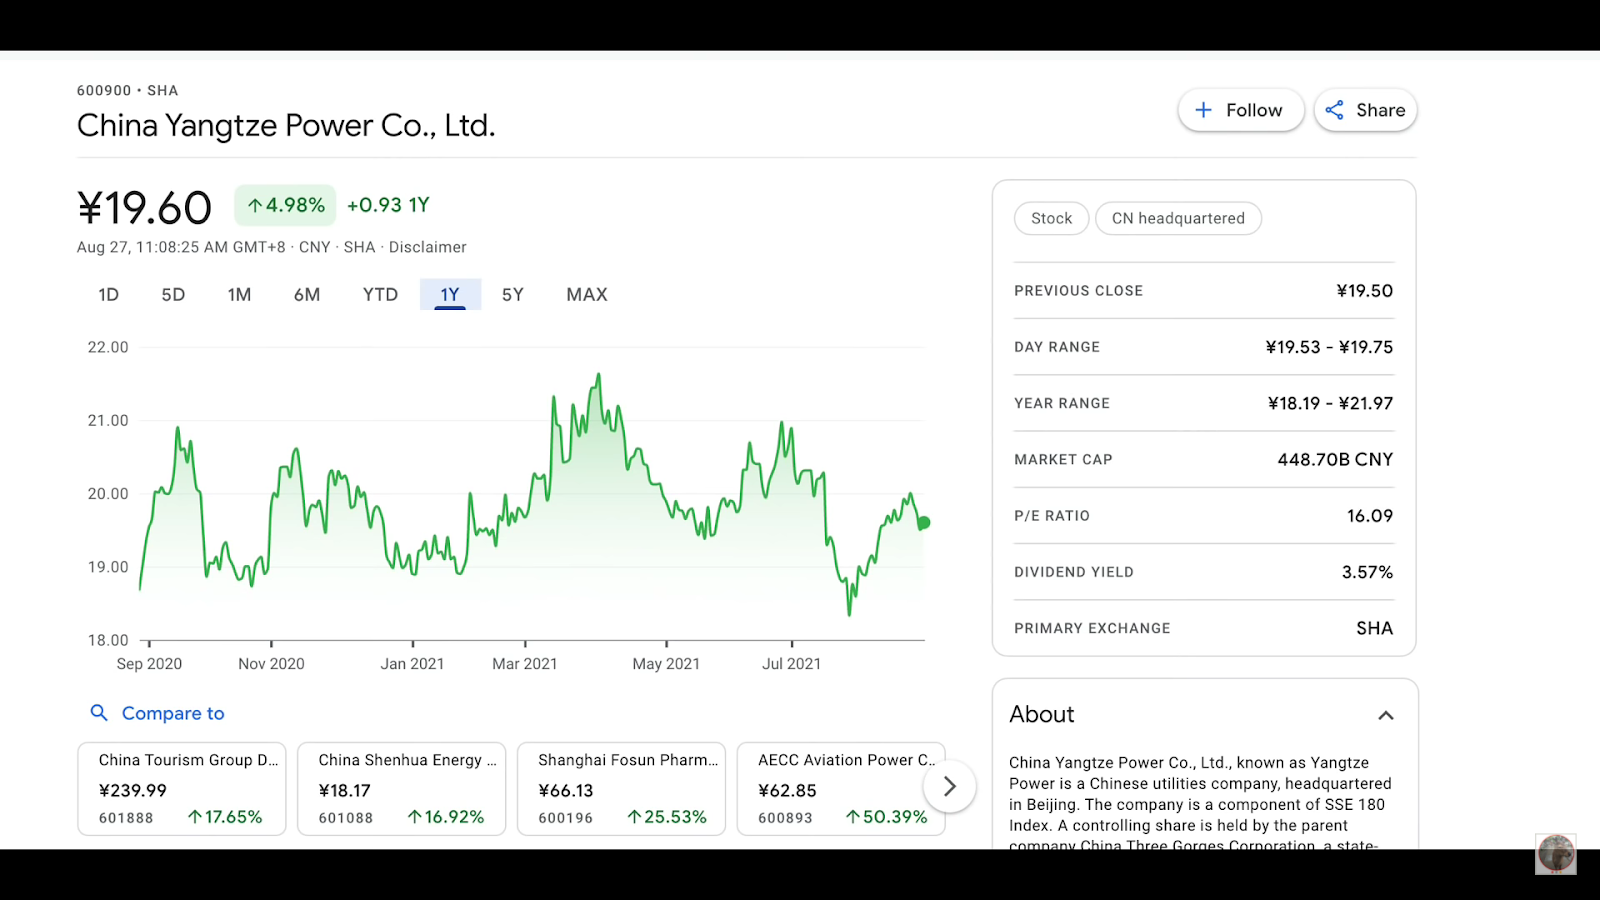The width and height of the screenshot is (1600, 900).
Task: Click the 50.39% gain on AECC card
Action: [886, 817]
